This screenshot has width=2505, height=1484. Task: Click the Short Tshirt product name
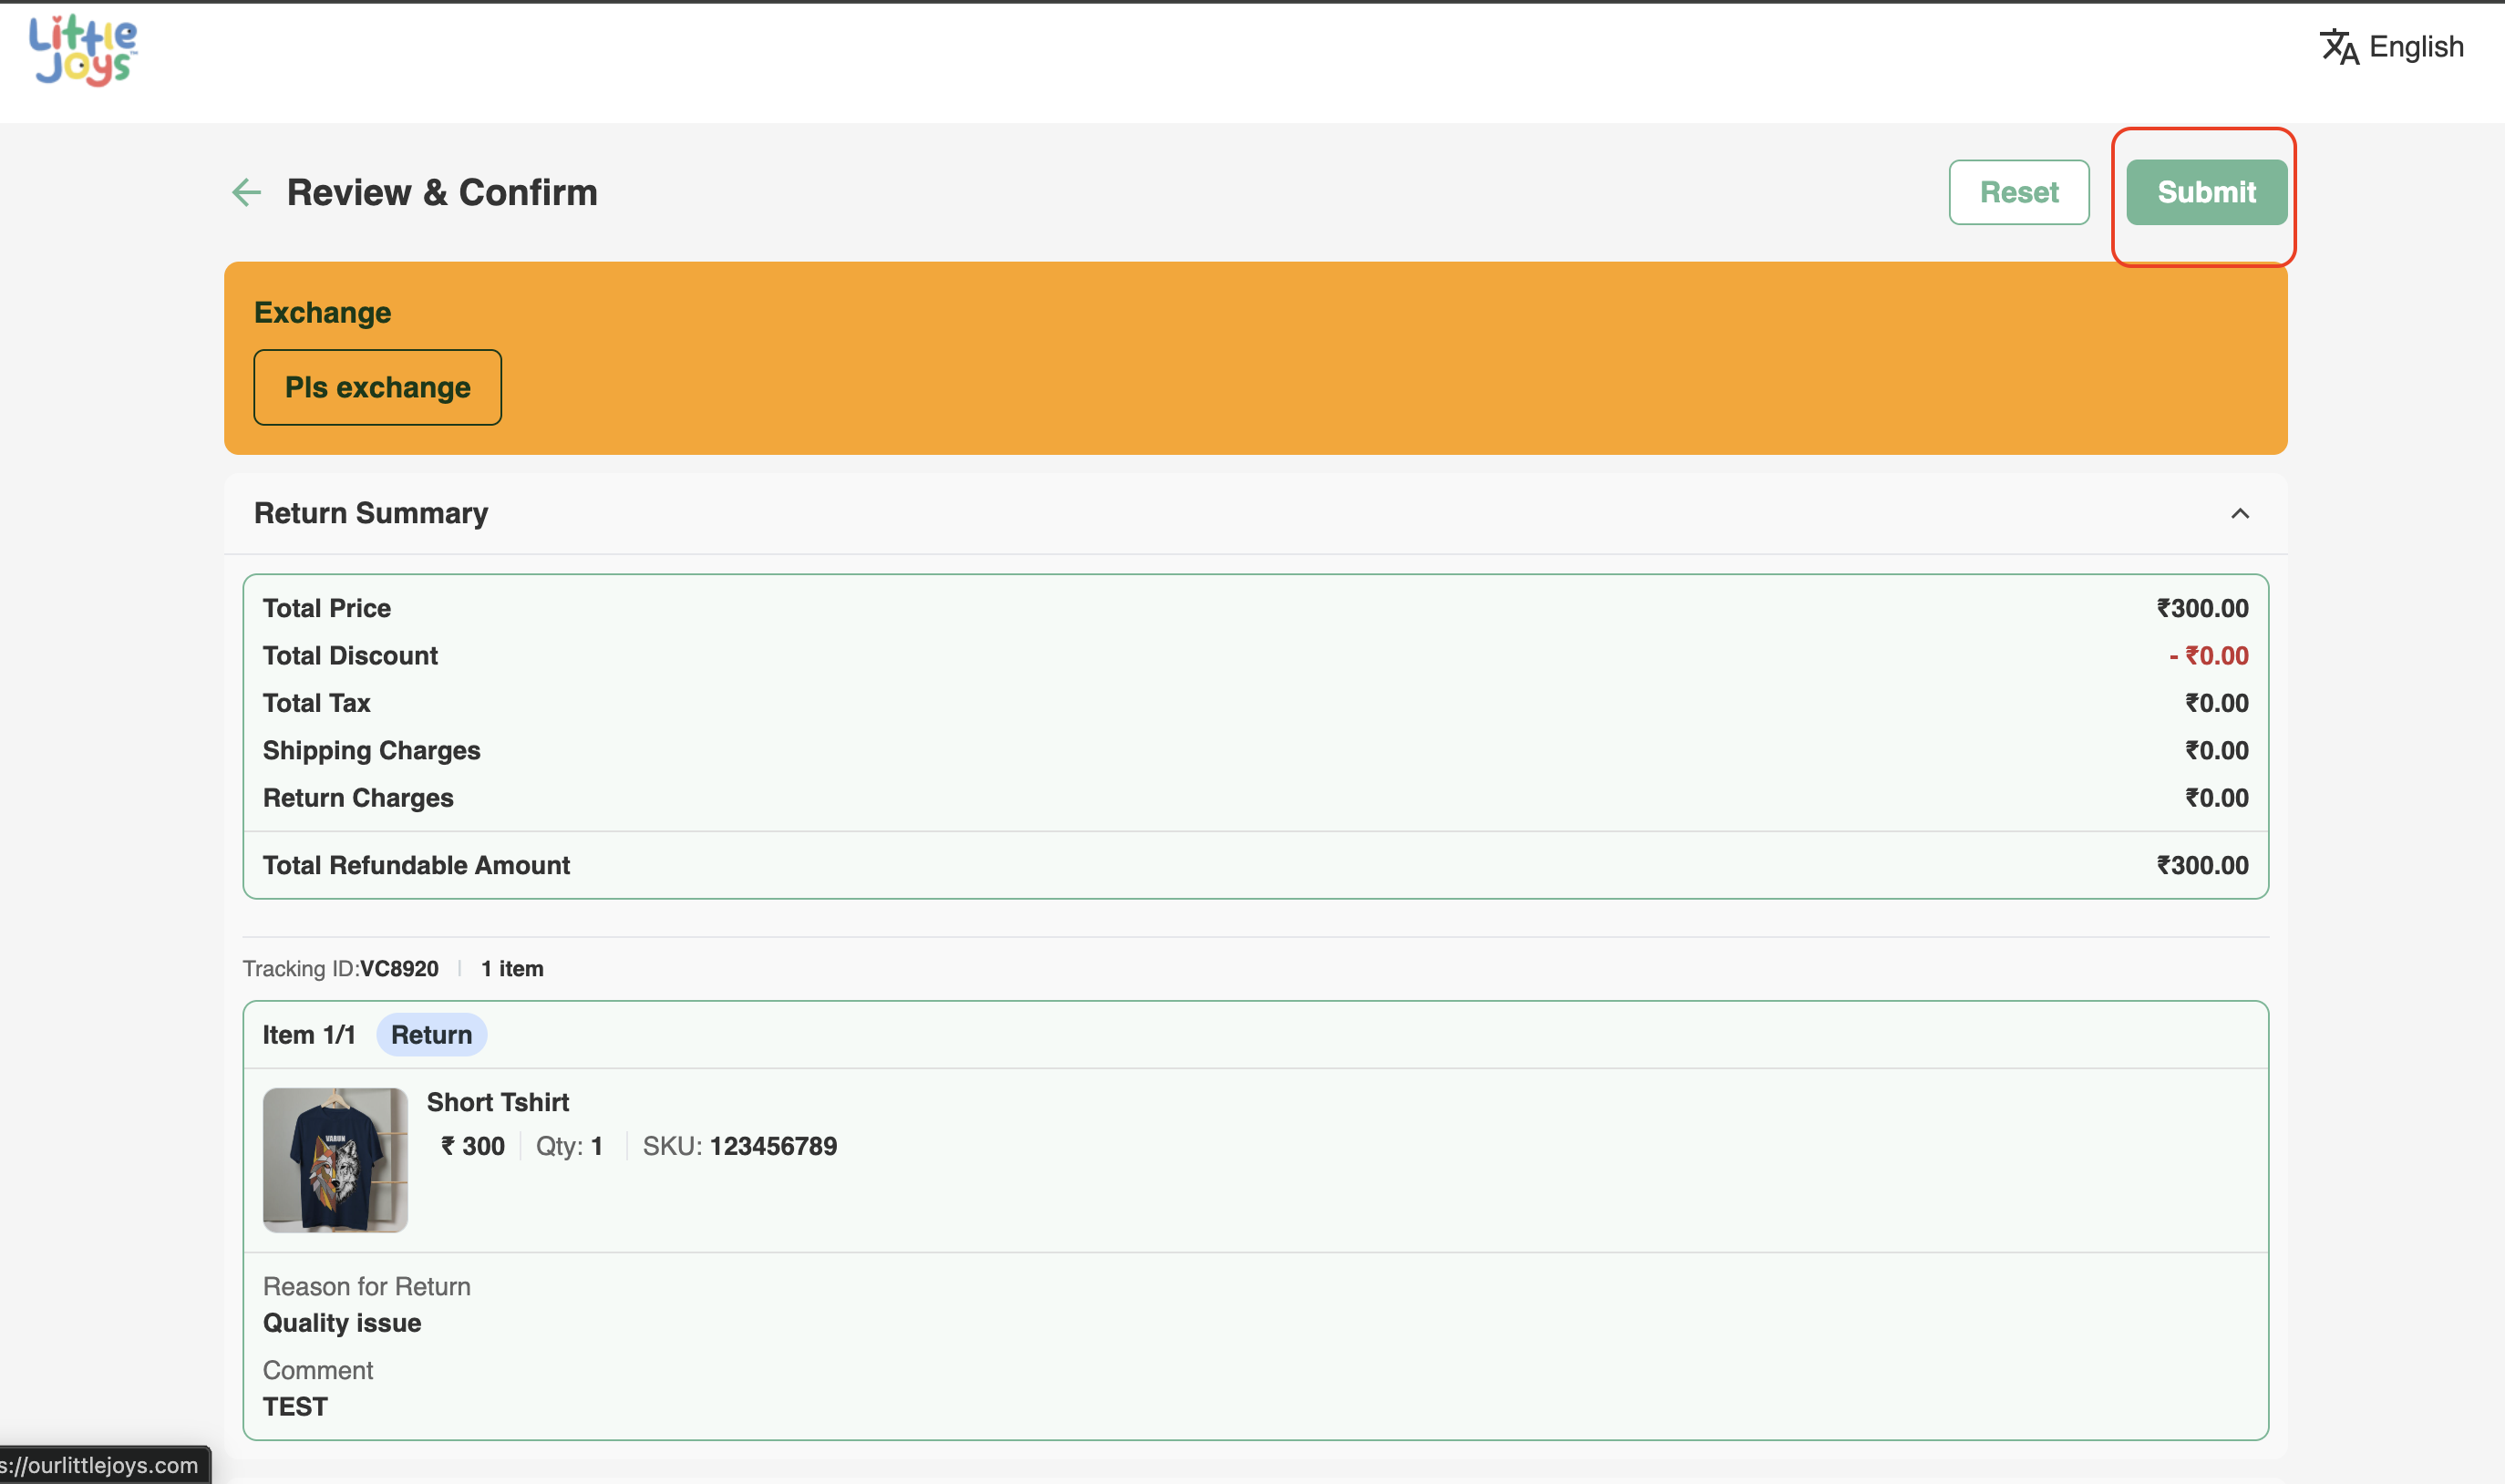pyautogui.click(x=497, y=1102)
